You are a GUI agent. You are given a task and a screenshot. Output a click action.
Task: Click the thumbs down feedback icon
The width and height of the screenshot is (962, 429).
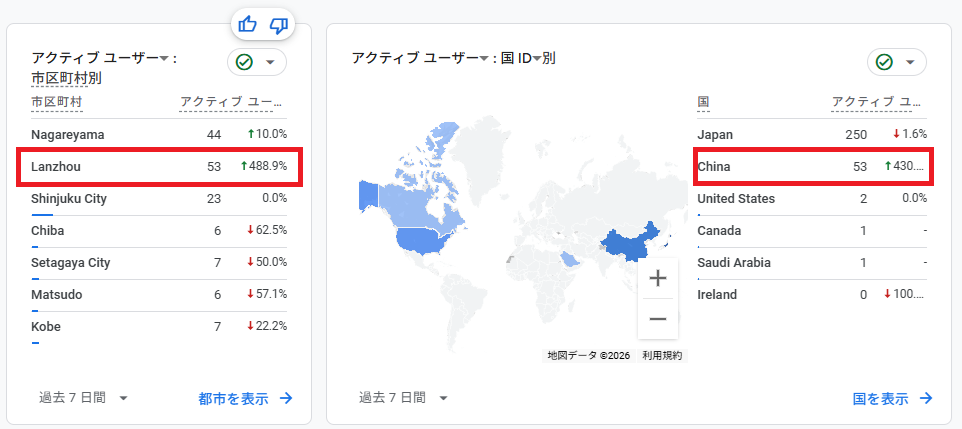[x=279, y=25]
